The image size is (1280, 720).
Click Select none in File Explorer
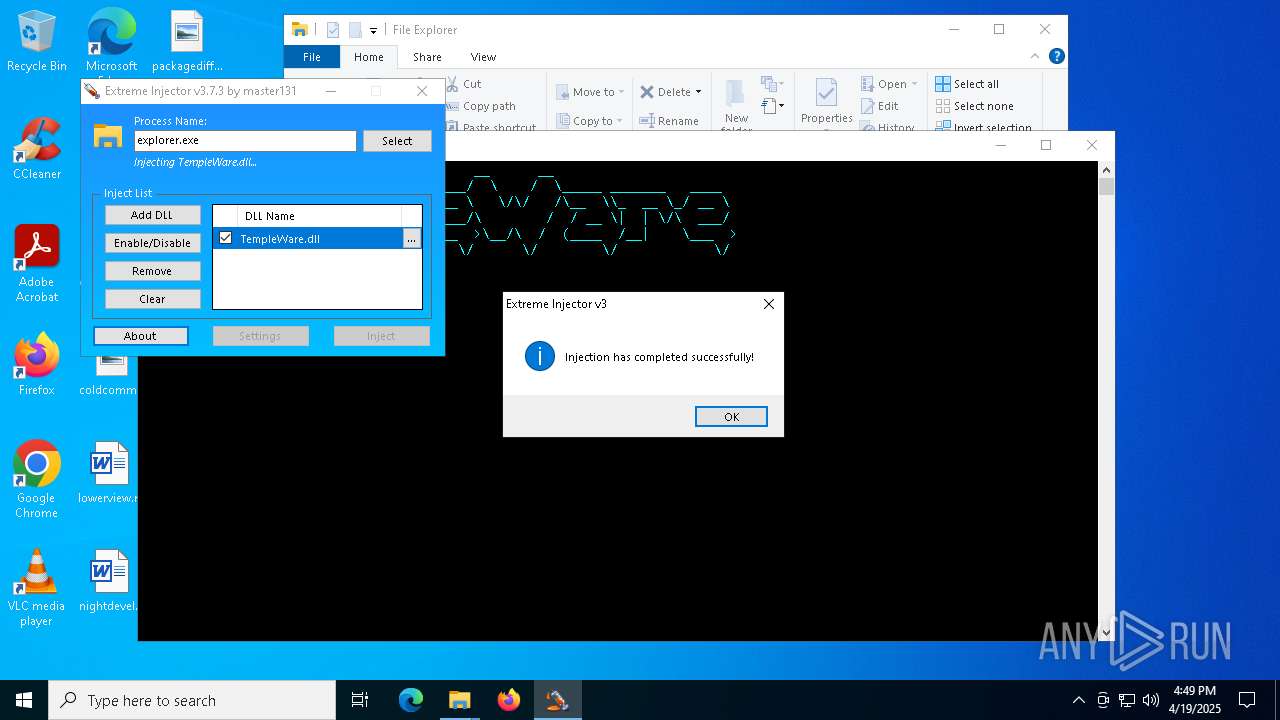click(x=975, y=106)
